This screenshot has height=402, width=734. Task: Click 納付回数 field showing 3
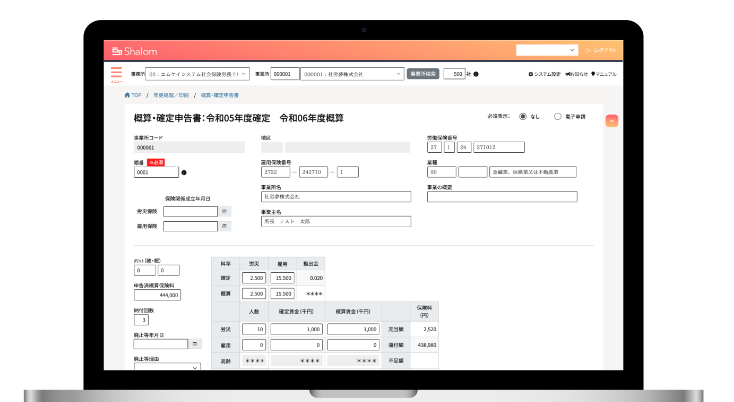coord(141,320)
